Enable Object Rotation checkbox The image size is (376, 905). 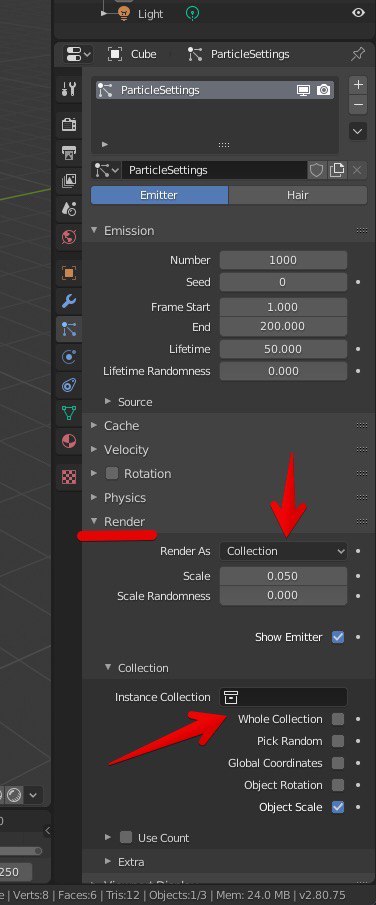338,785
